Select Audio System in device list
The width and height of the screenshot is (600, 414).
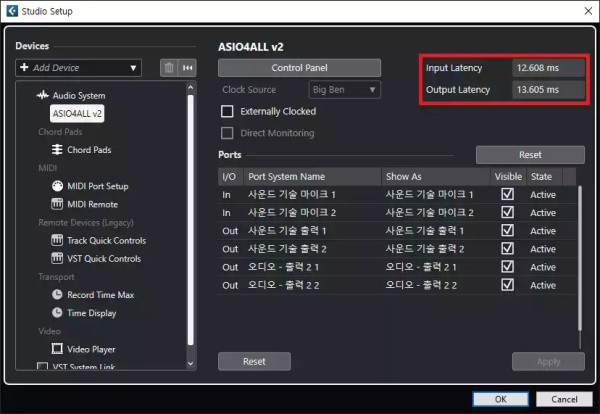click(79, 96)
